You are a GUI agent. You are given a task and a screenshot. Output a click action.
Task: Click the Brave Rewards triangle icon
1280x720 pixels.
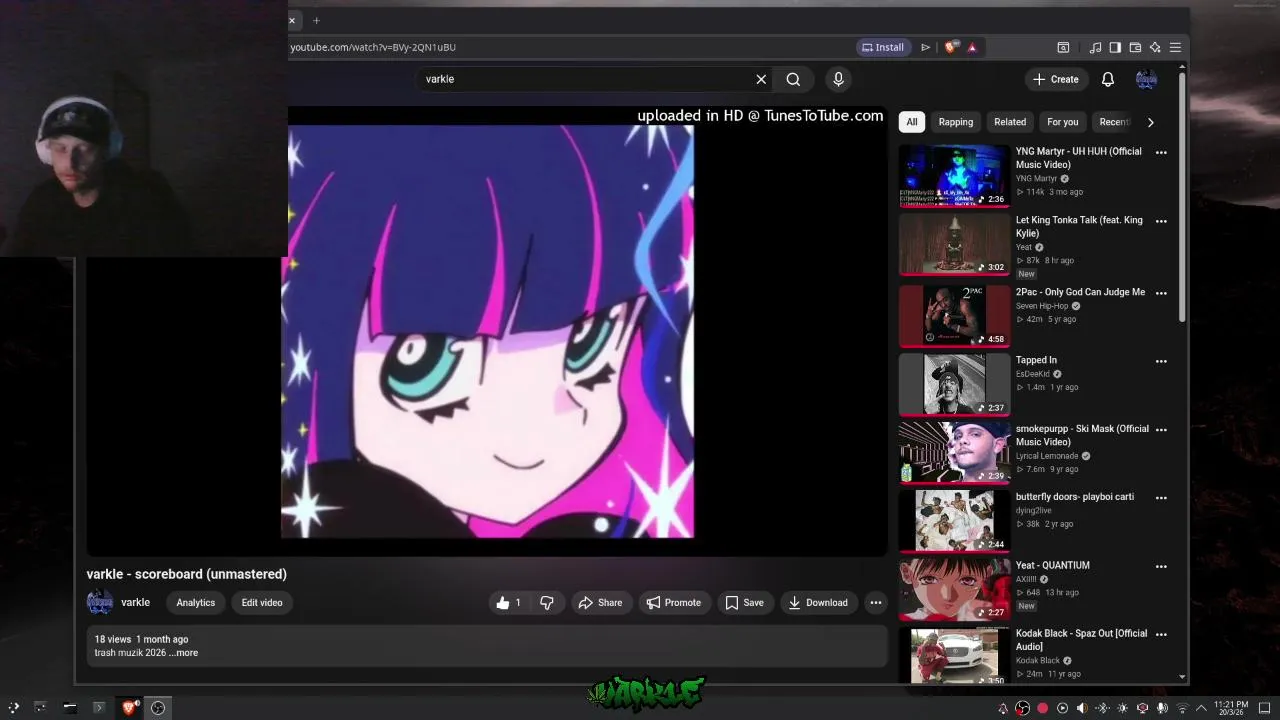pyautogui.click(x=972, y=47)
